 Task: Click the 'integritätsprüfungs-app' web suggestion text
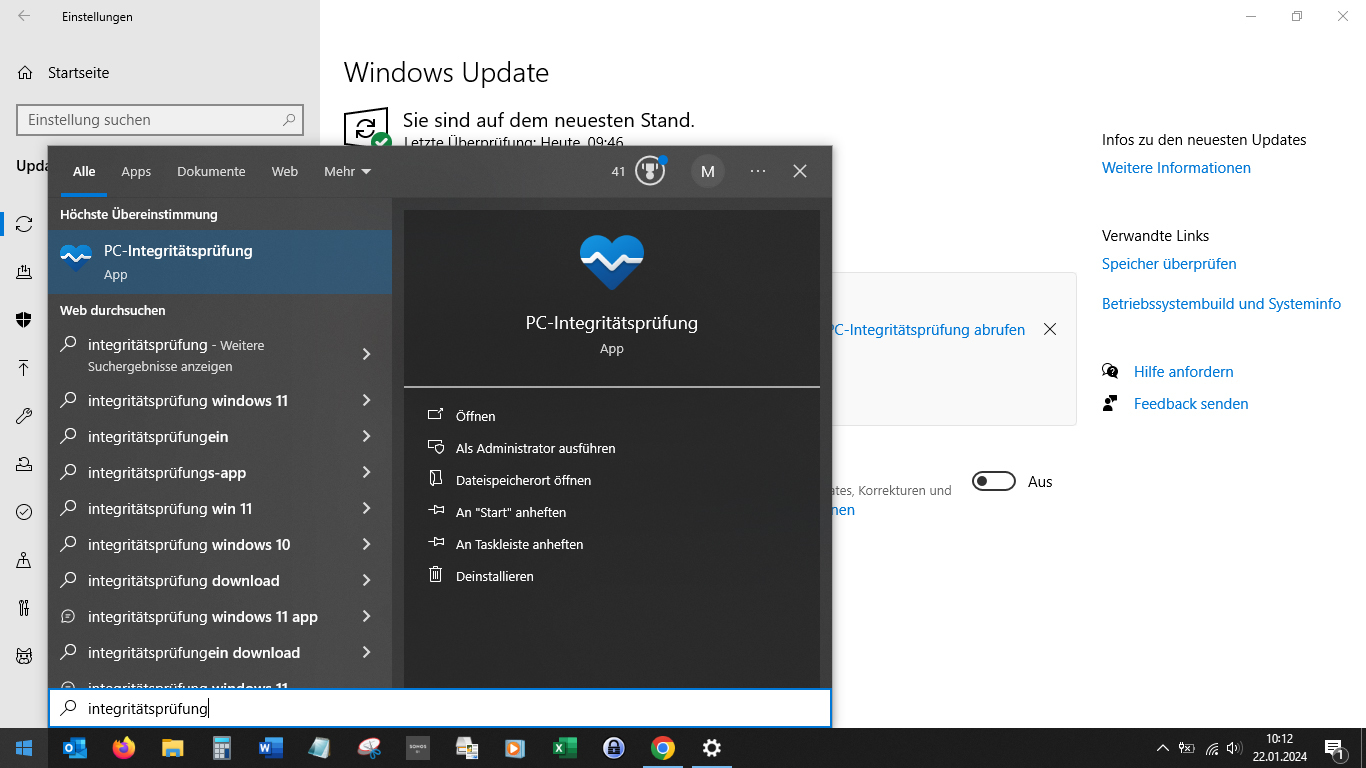[167, 472]
